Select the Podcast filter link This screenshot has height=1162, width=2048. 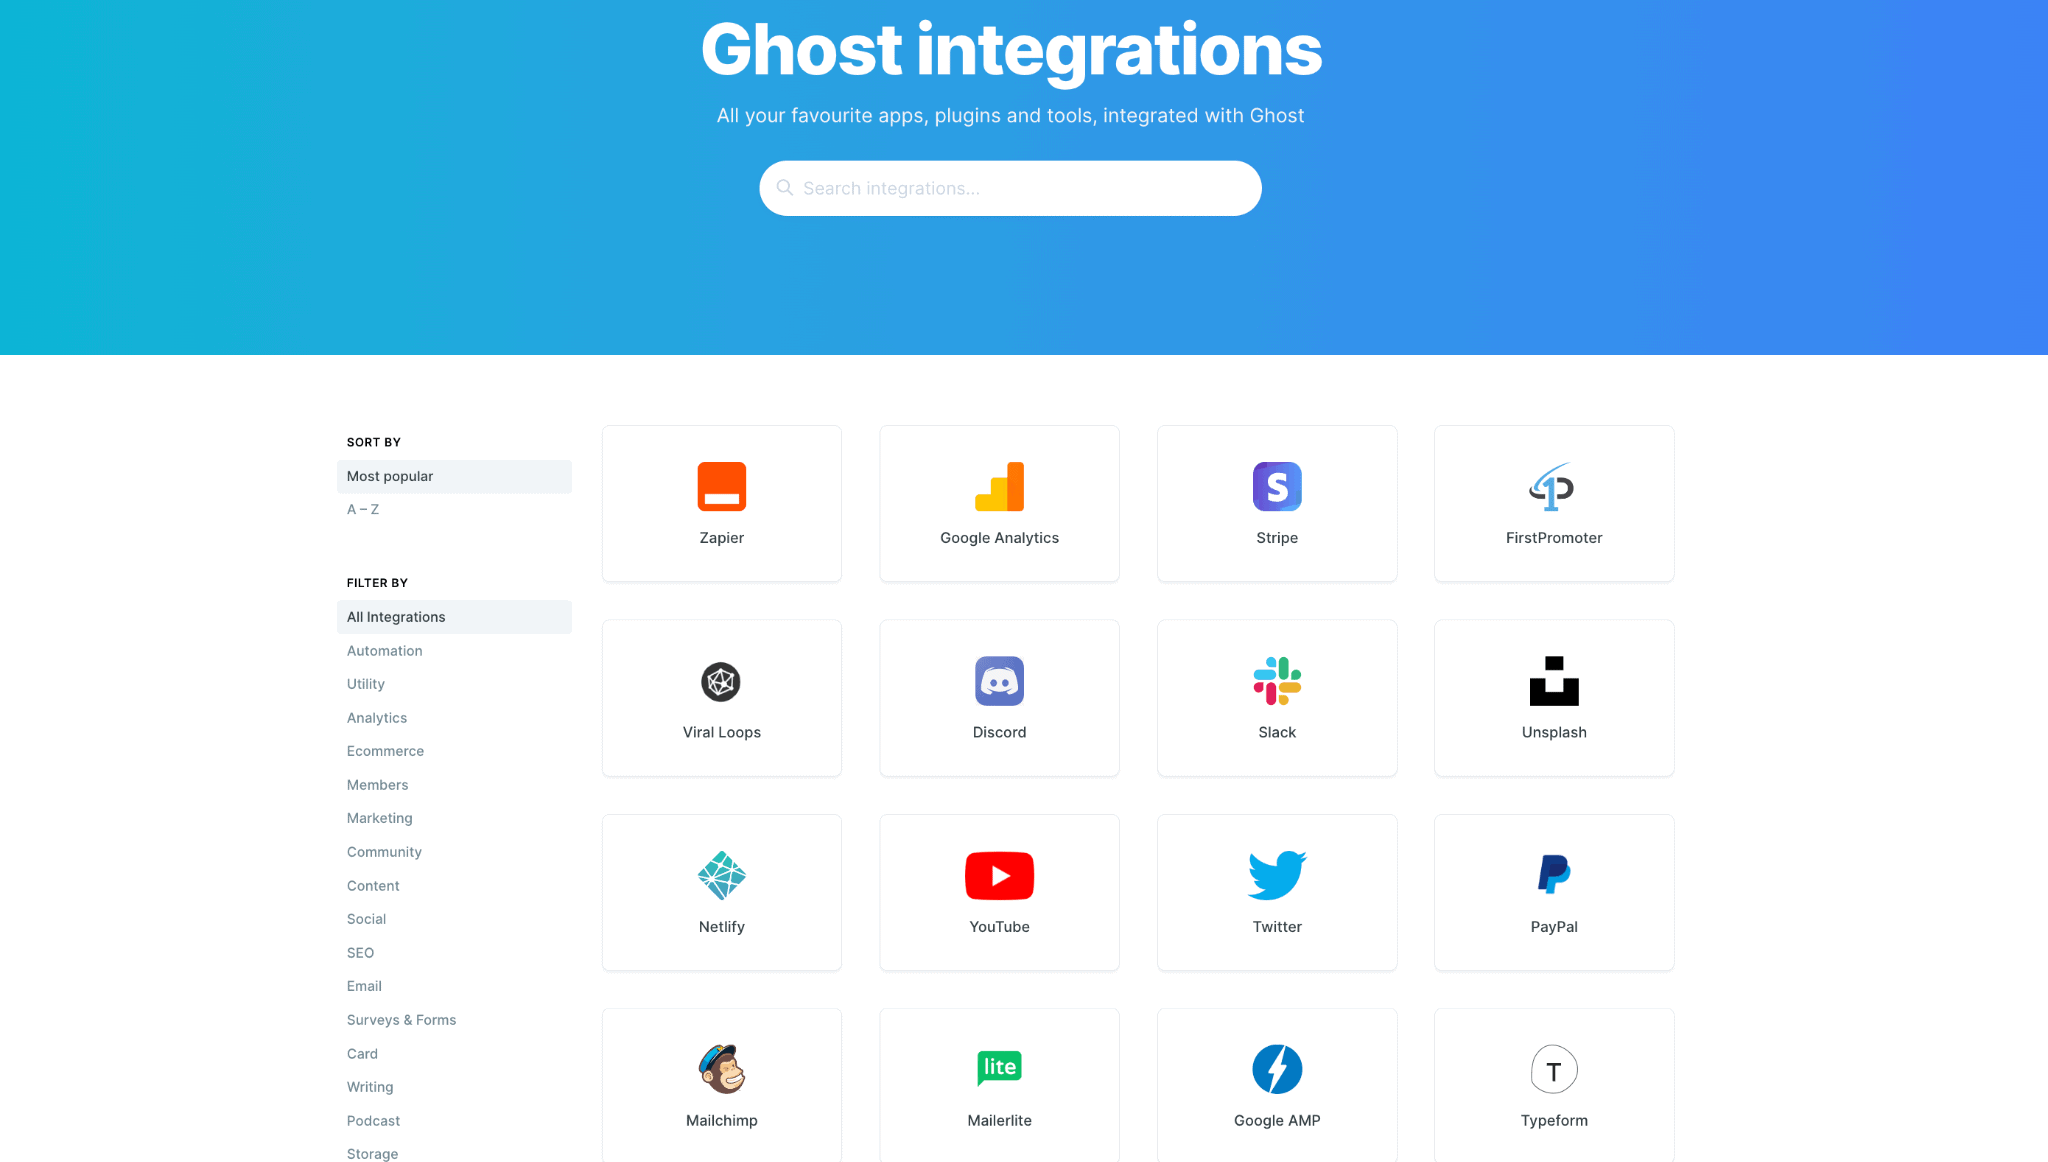(373, 1120)
